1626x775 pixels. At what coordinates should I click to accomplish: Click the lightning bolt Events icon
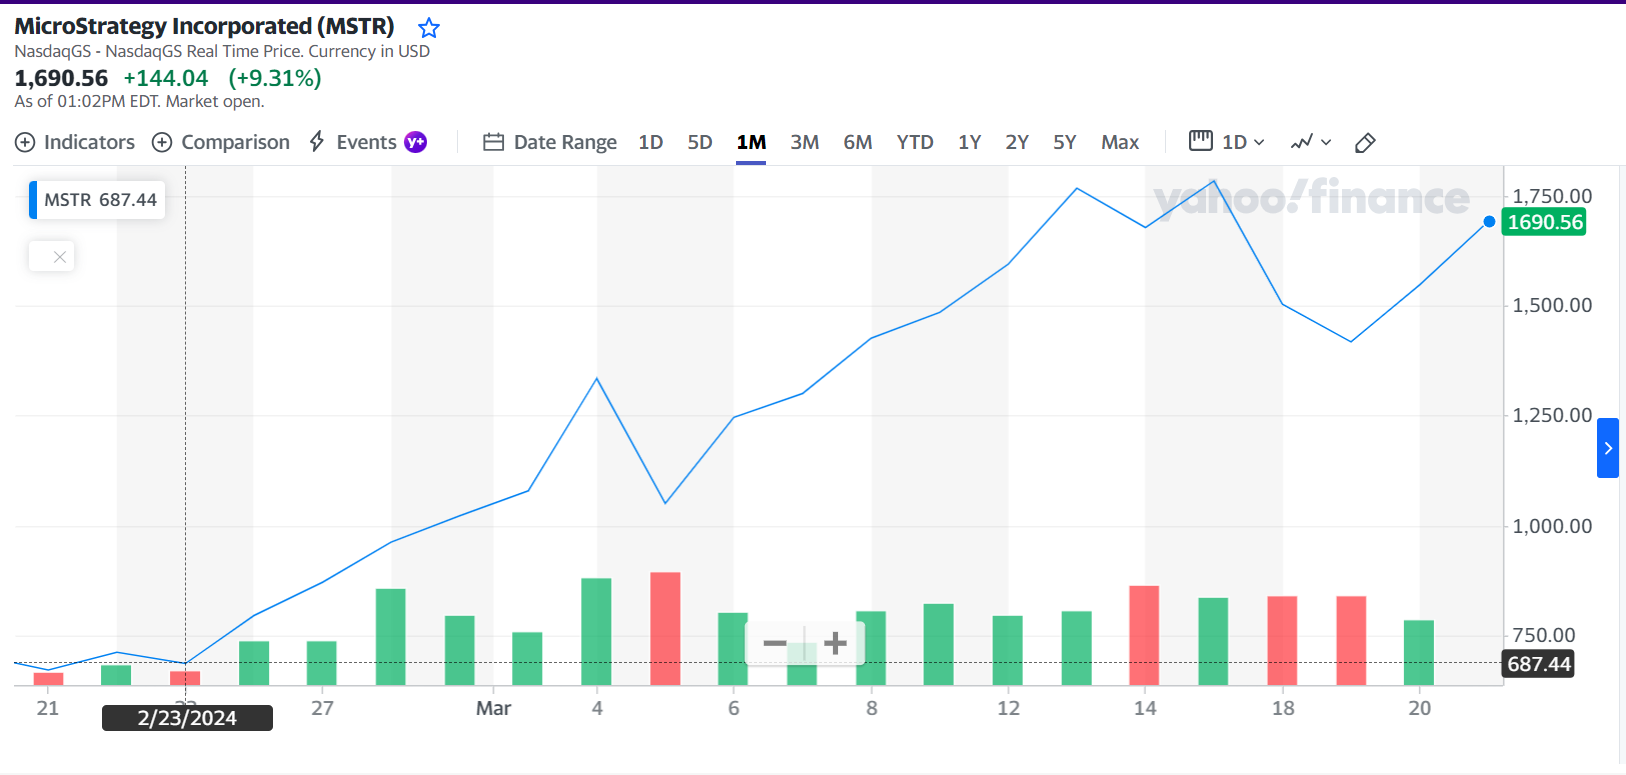pyautogui.click(x=317, y=141)
